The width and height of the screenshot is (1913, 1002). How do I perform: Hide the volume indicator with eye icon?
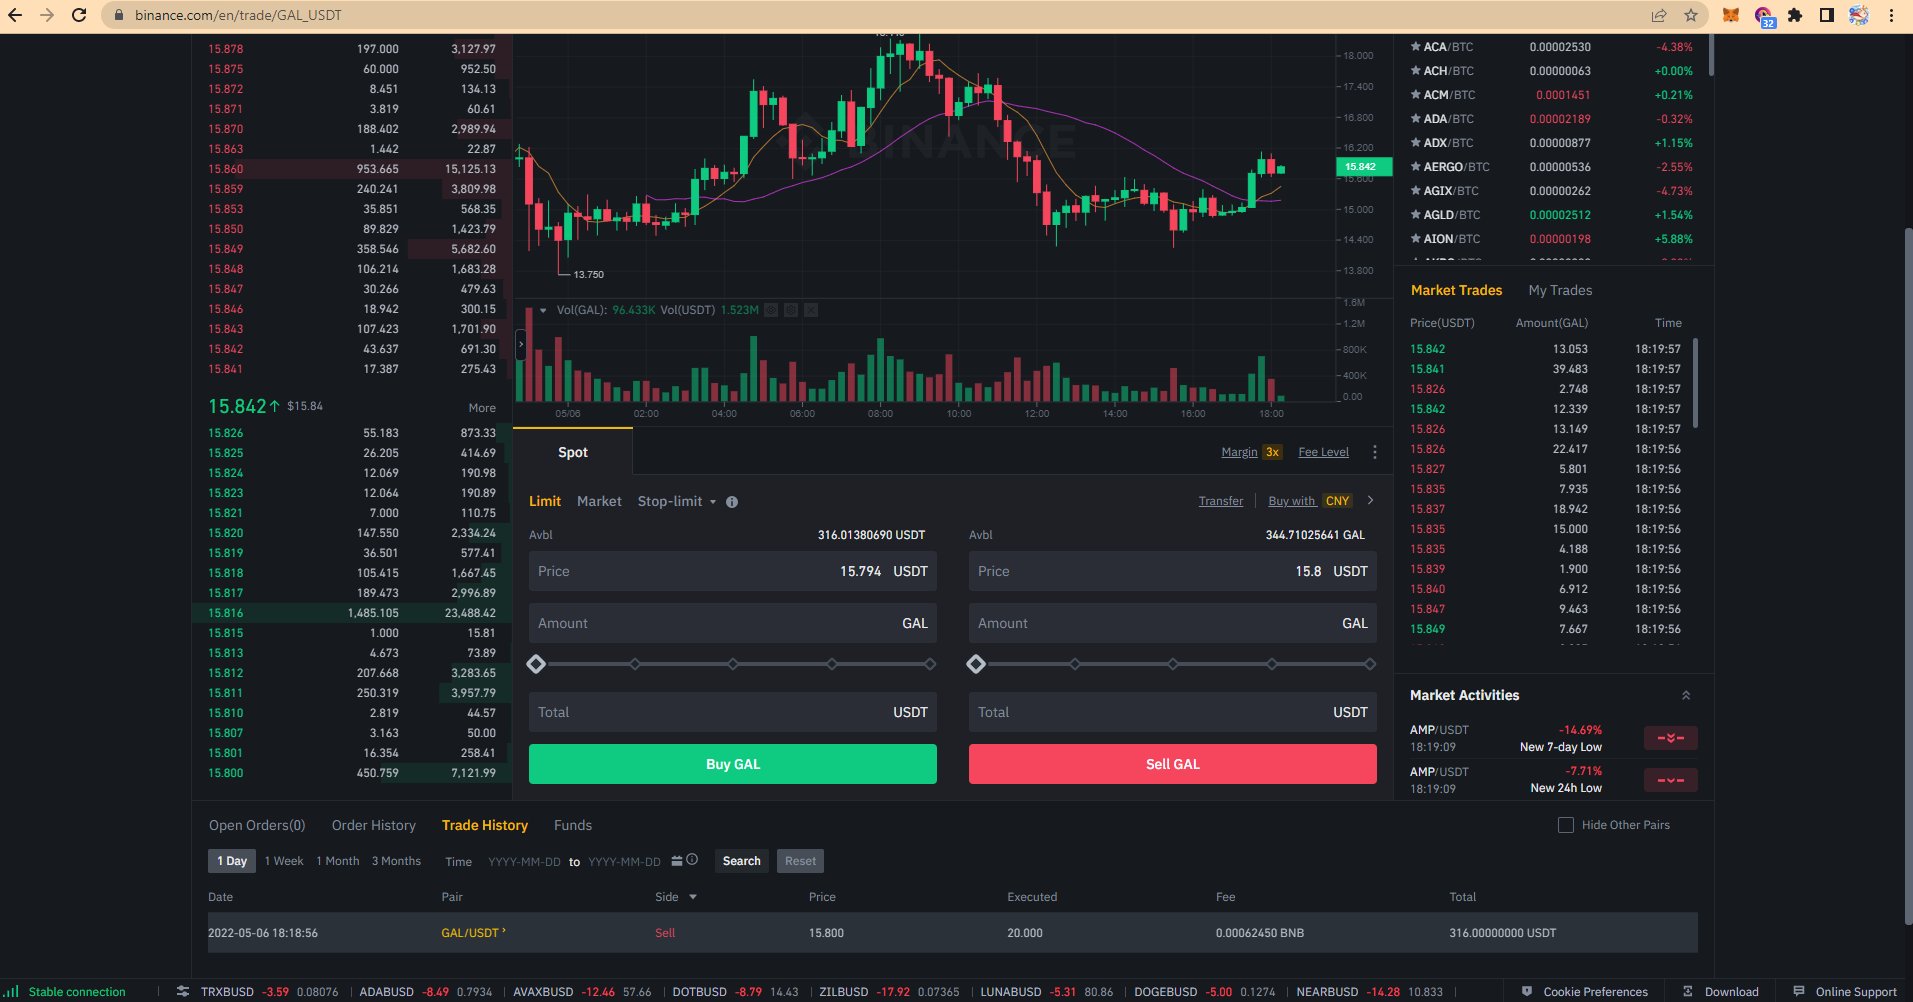[x=771, y=310]
